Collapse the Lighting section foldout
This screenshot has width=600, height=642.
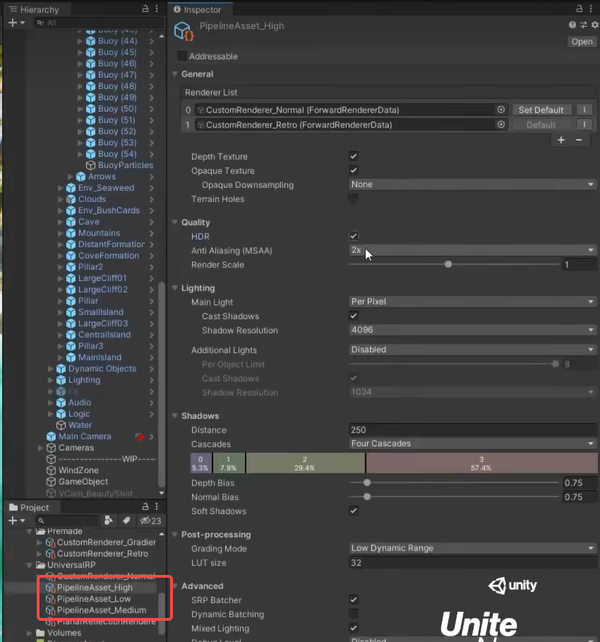[175, 288]
